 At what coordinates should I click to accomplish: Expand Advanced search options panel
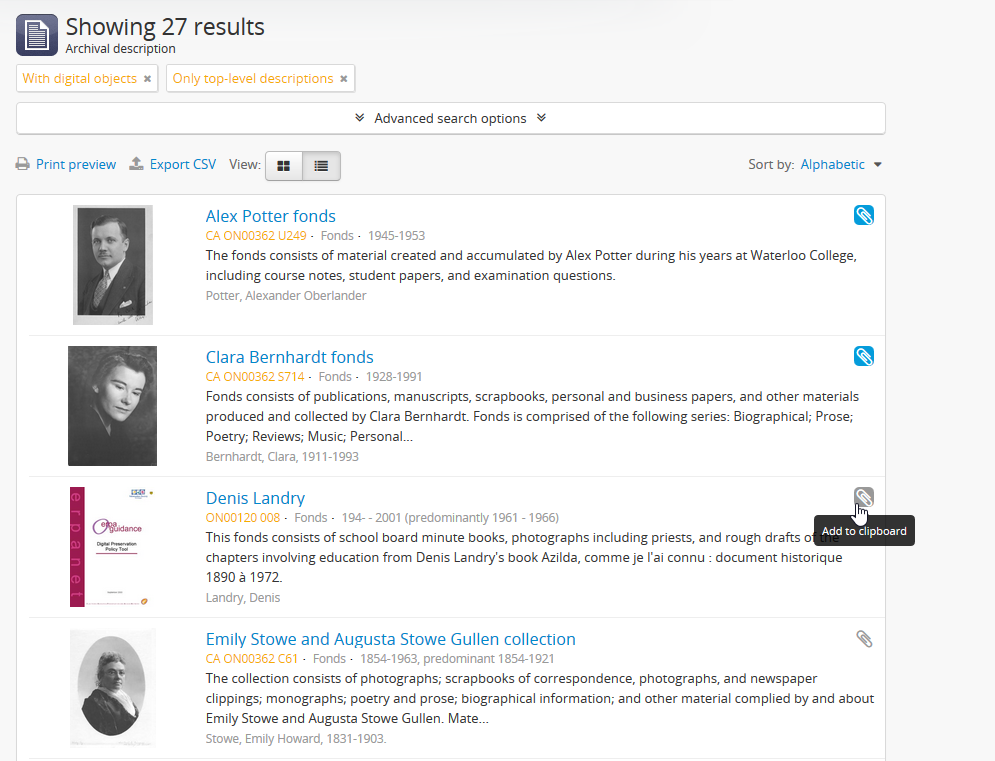[450, 118]
